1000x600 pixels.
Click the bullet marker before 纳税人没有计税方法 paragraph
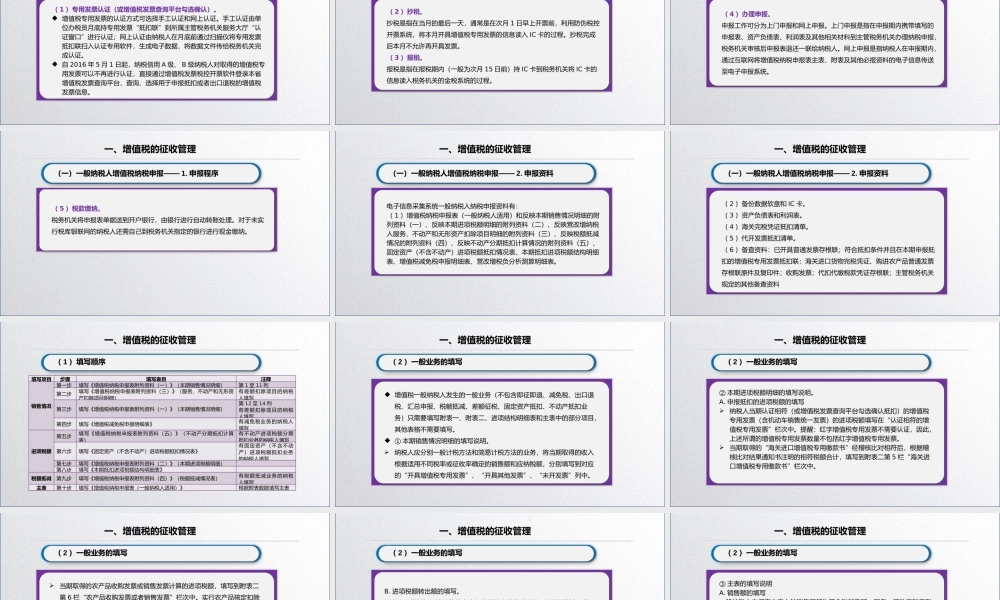(386, 452)
